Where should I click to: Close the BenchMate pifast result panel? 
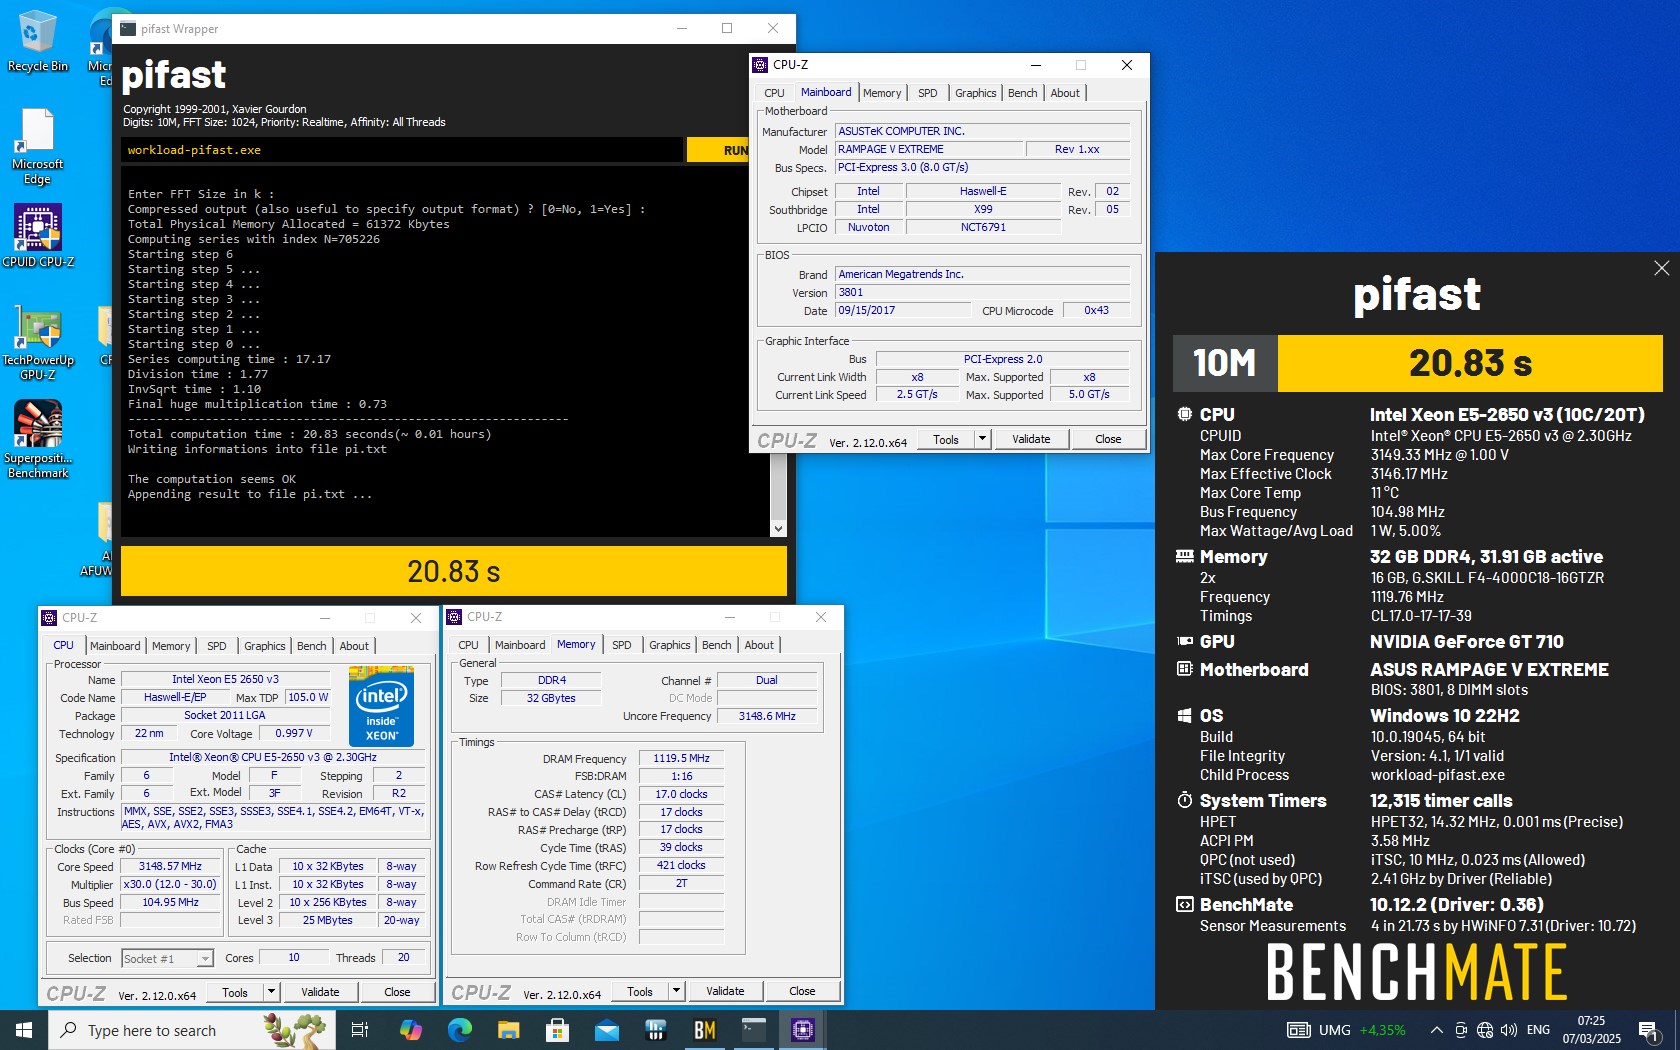click(x=1661, y=268)
